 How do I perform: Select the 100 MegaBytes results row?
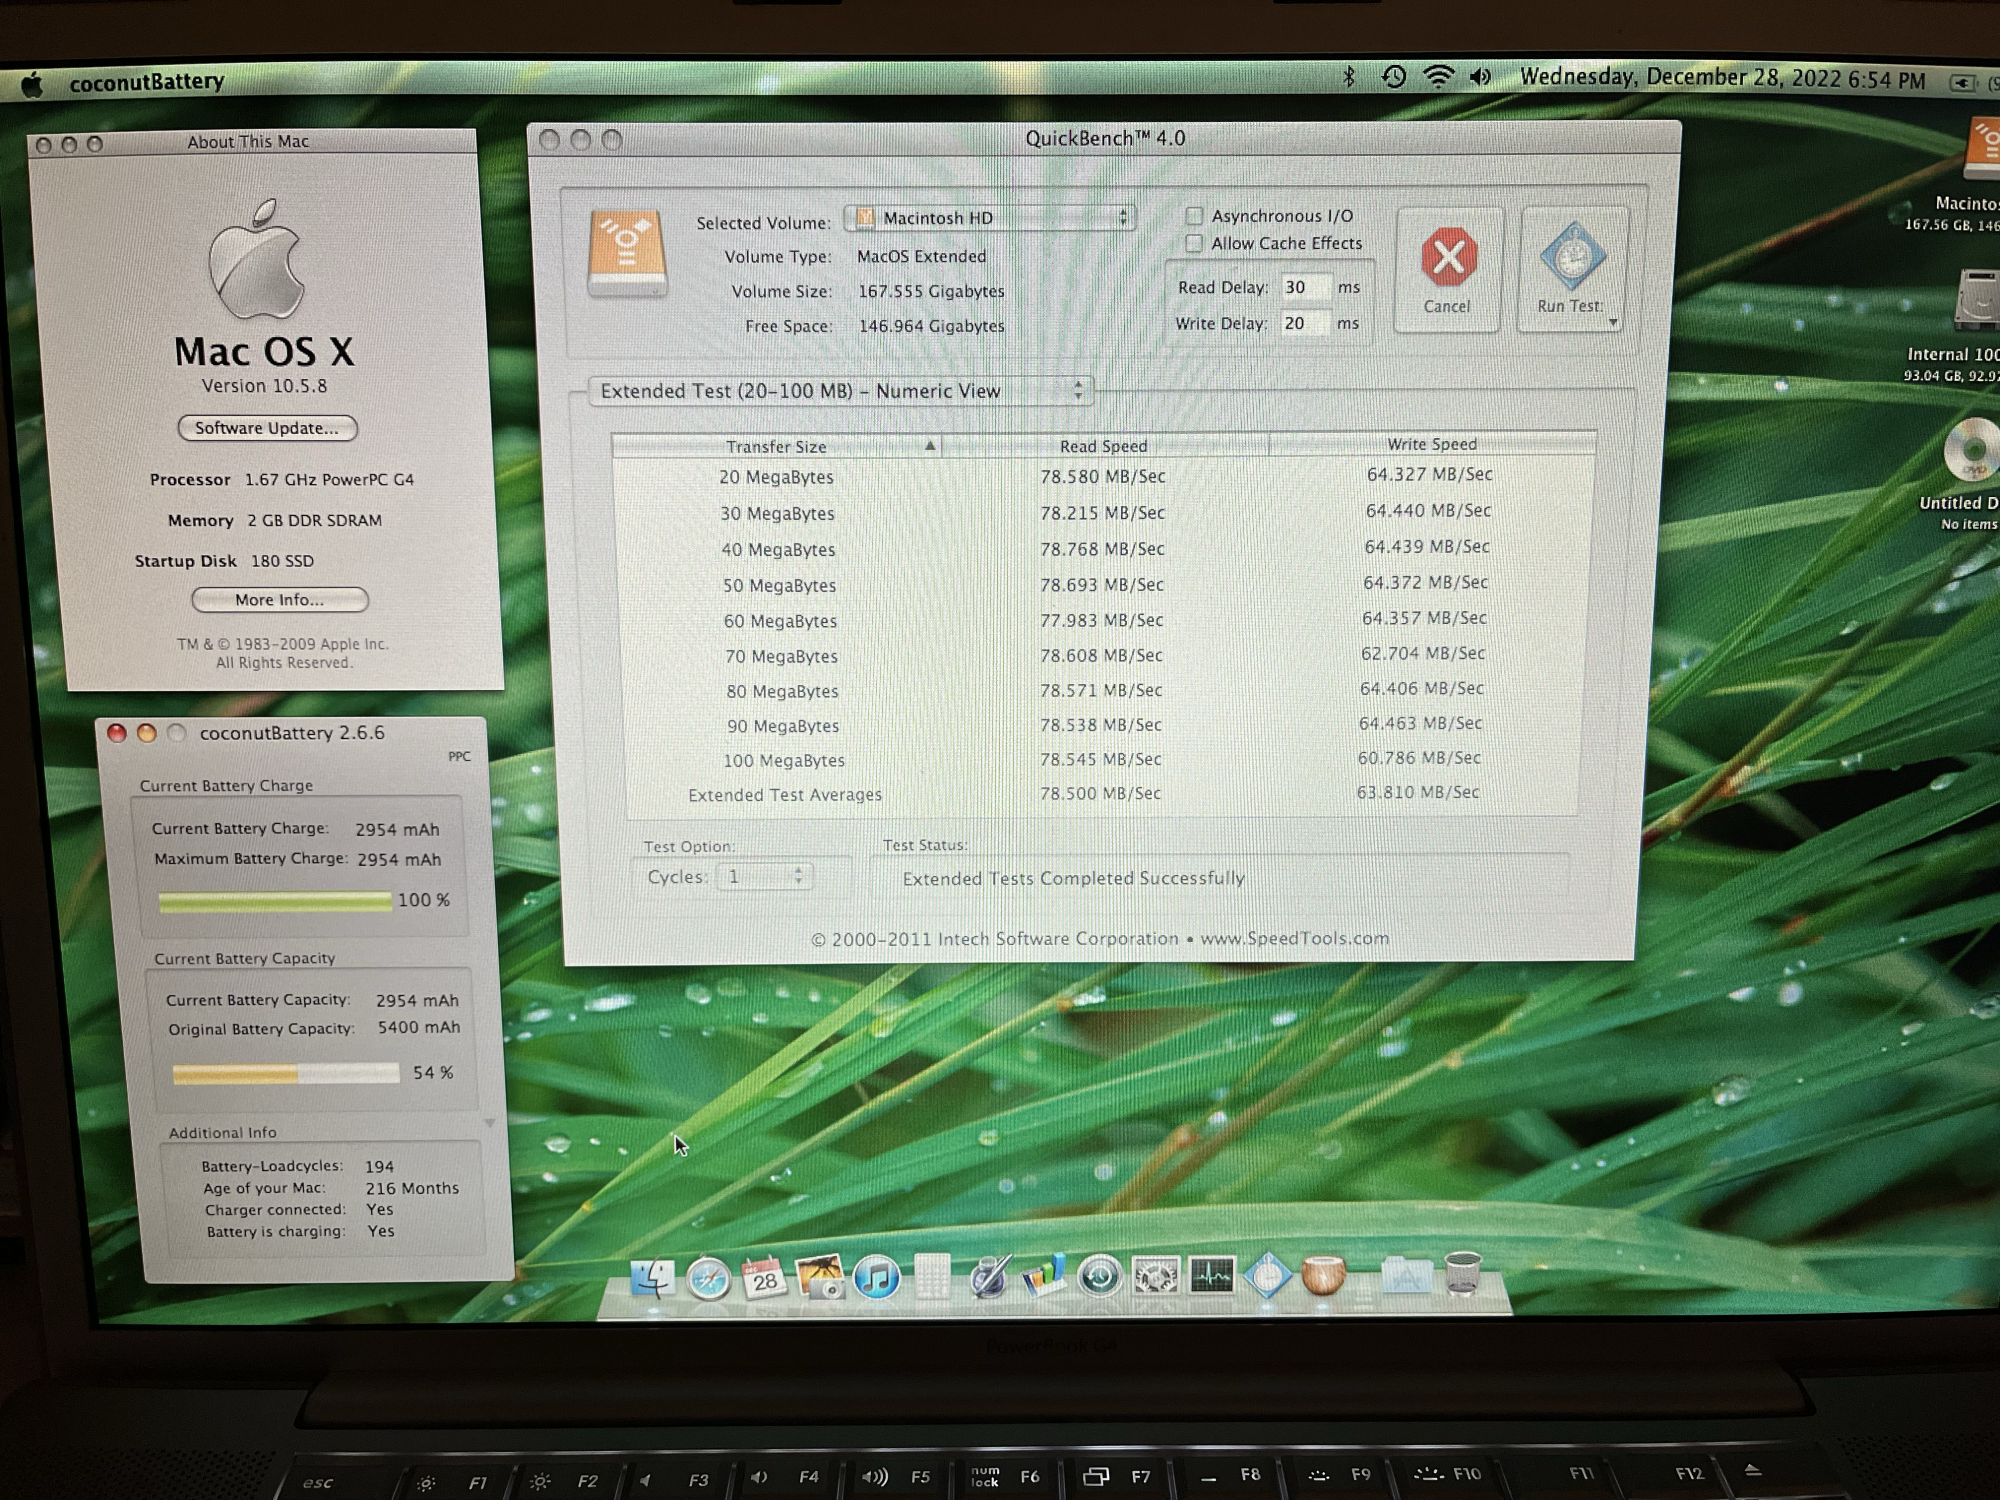click(1100, 759)
